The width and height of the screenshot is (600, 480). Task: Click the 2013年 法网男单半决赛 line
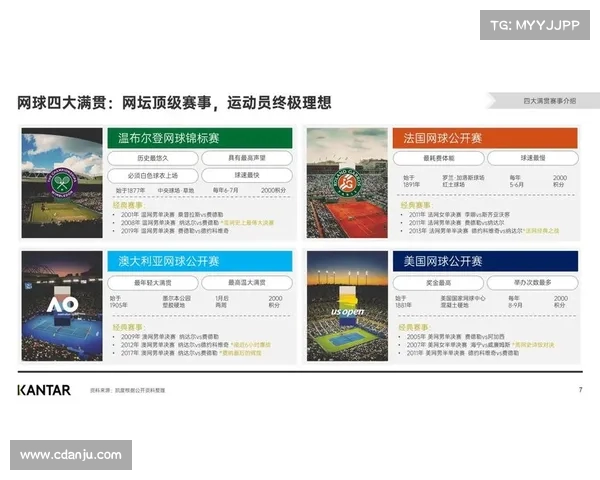click(x=484, y=231)
